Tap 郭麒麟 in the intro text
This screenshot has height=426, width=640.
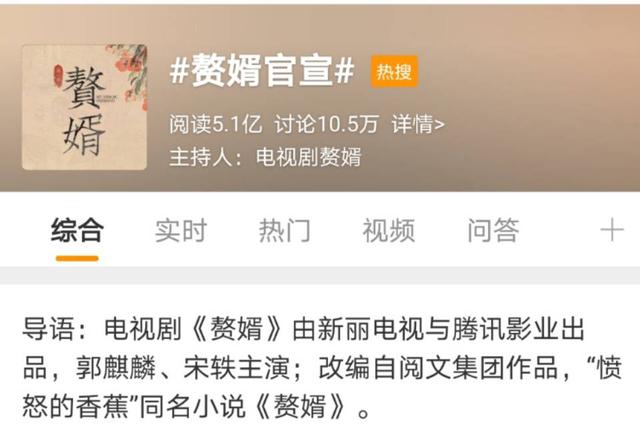[116, 367]
